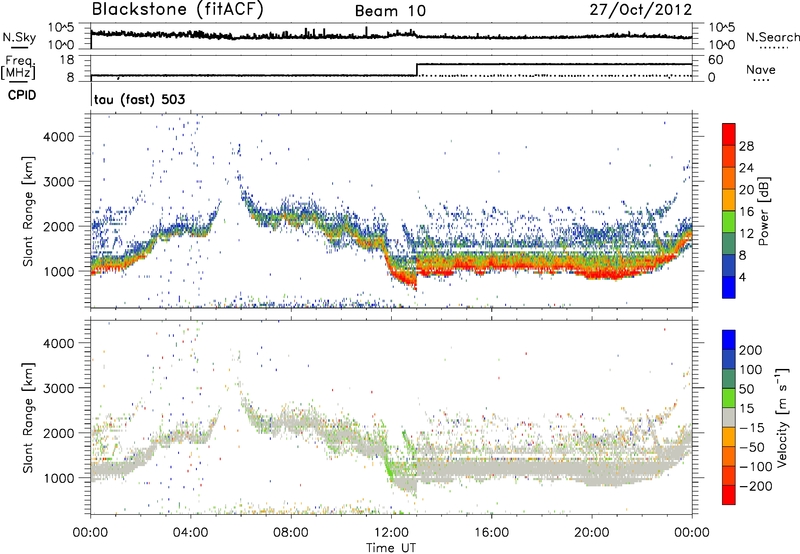Image resolution: width=800 pixels, height=554 pixels.
Task: Click the power panel's 'Slant Range [km]' axis title
Action: point(28,211)
